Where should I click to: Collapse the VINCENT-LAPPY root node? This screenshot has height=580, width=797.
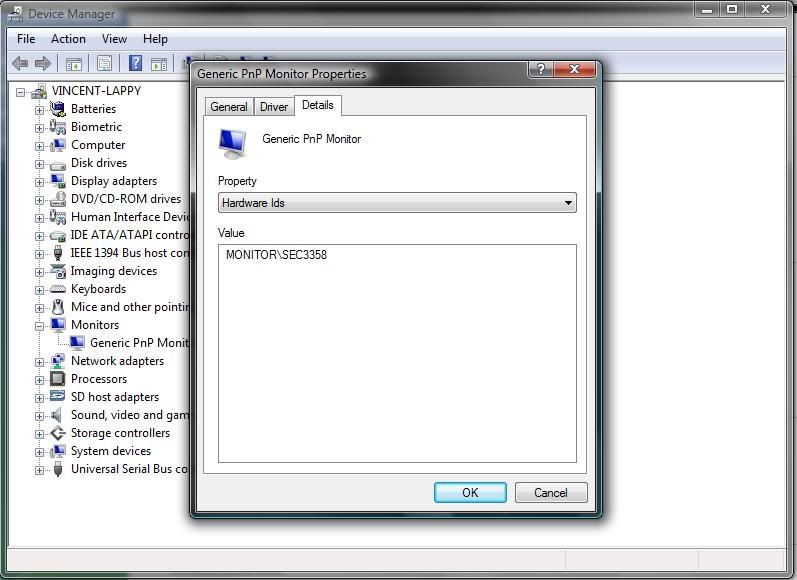pyautogui.click(x=20, y=92)
